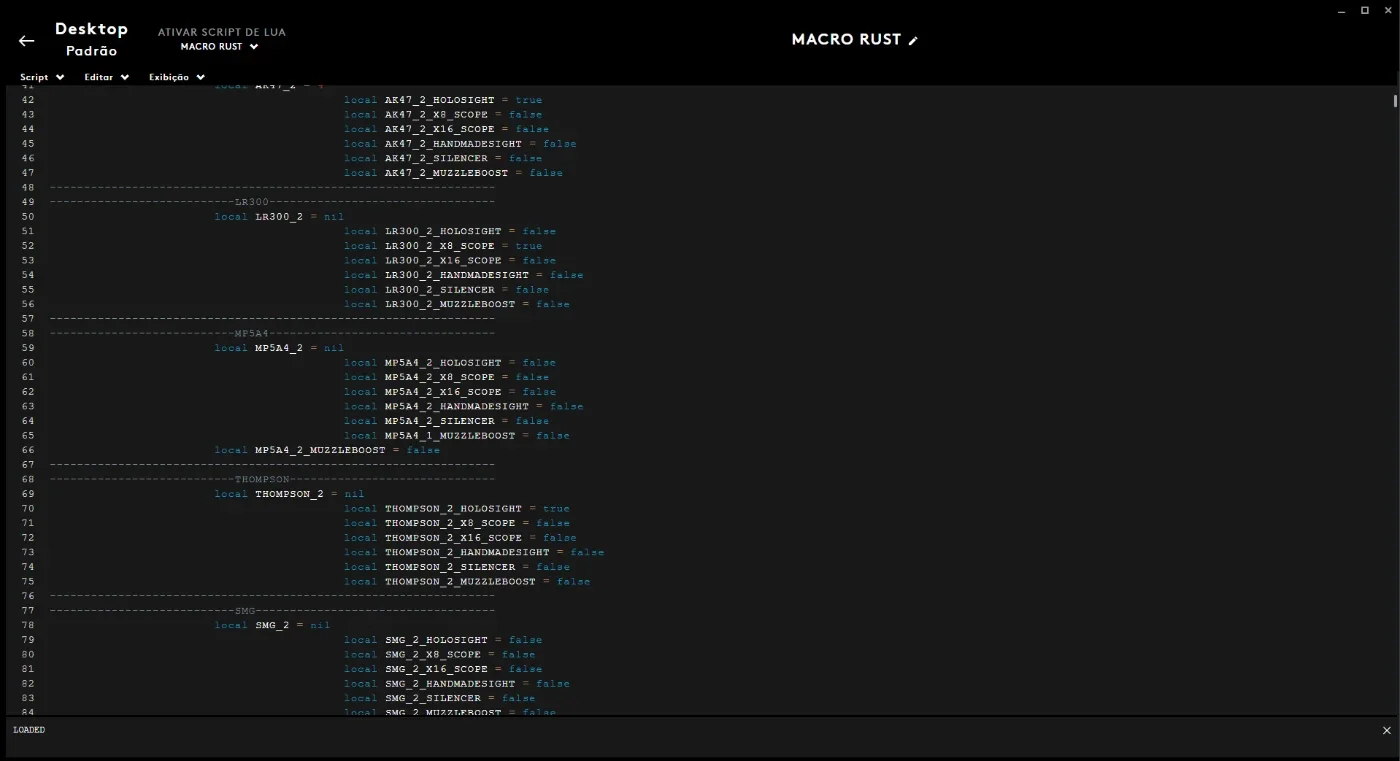The height and width of the screenshot is (761, 1400).
Task: Click line MP5A4_2_X8_SCOPE = false
Action: coord(446,377)
